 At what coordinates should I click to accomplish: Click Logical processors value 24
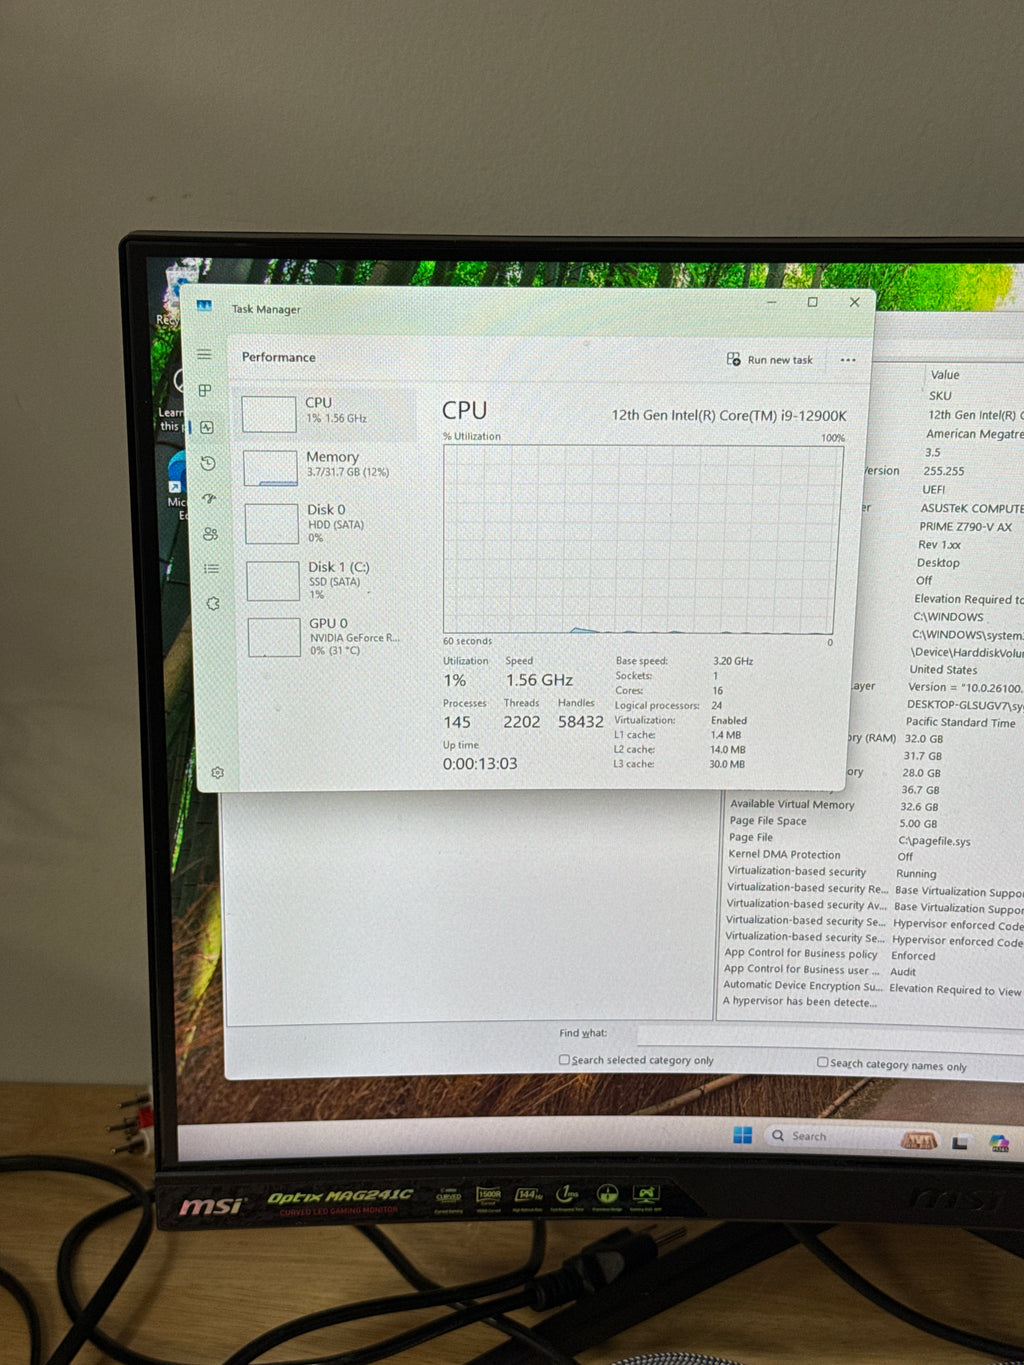717,705
